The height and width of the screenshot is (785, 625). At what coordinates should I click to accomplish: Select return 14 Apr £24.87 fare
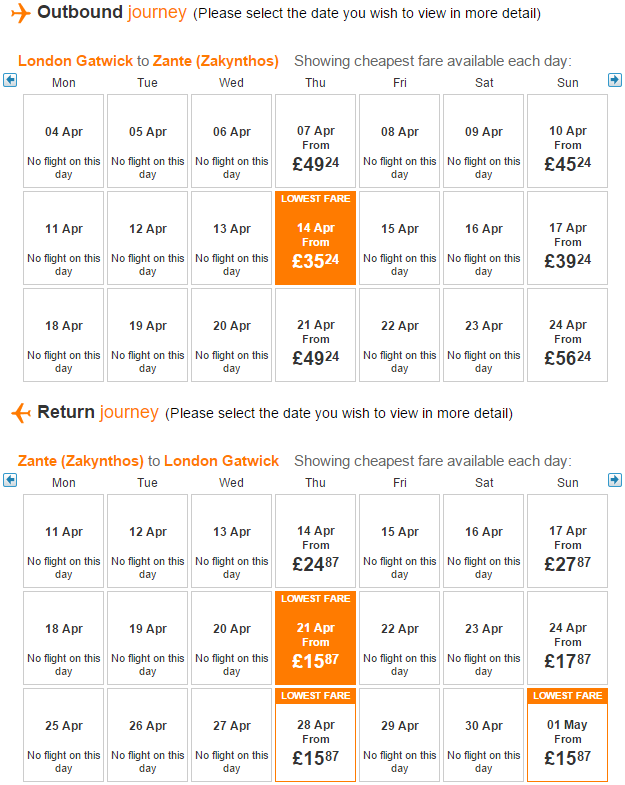pyautogui.click(x=316, y=541)
